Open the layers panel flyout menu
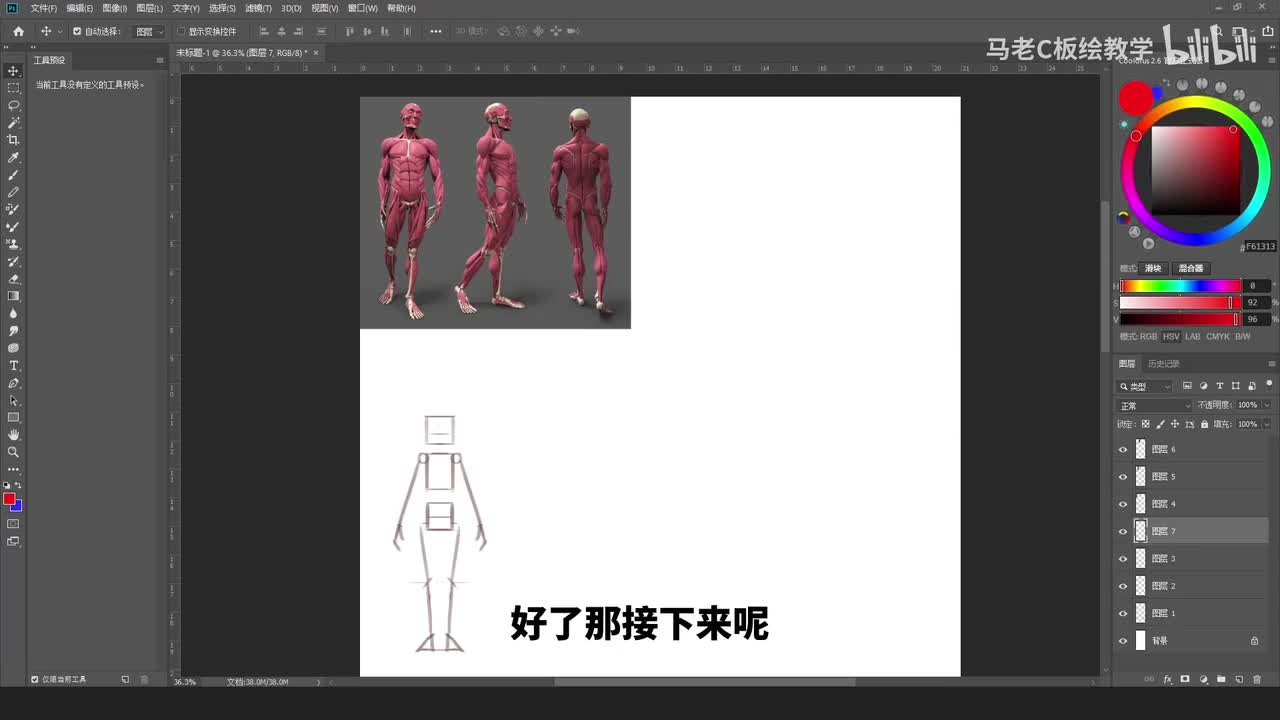Image resolution: width=1280 pixels, height=720 pixels. [x=1271, y=364]
